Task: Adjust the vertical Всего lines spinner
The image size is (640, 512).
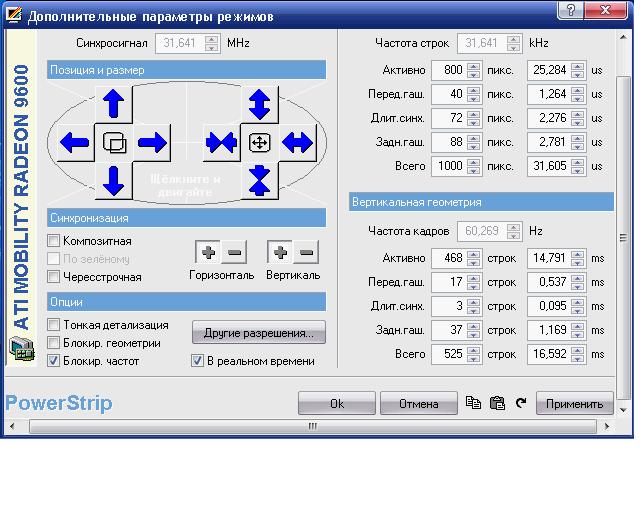Action: coord(474,354)
